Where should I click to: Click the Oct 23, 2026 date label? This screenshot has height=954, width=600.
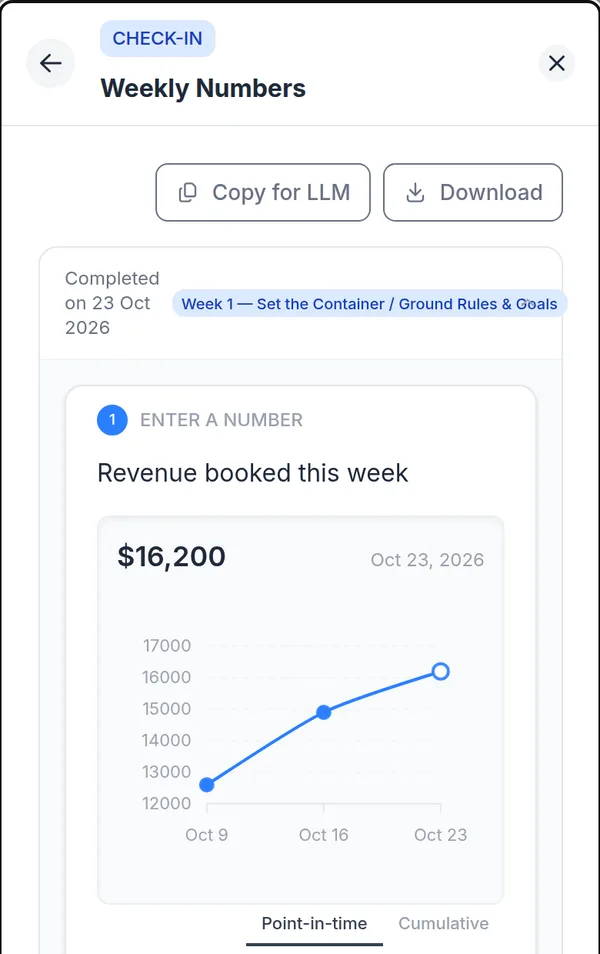427,560
